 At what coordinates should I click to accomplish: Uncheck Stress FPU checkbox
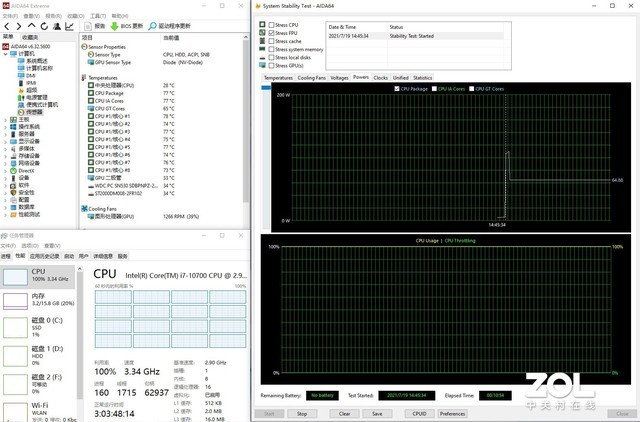coord(271,33)
